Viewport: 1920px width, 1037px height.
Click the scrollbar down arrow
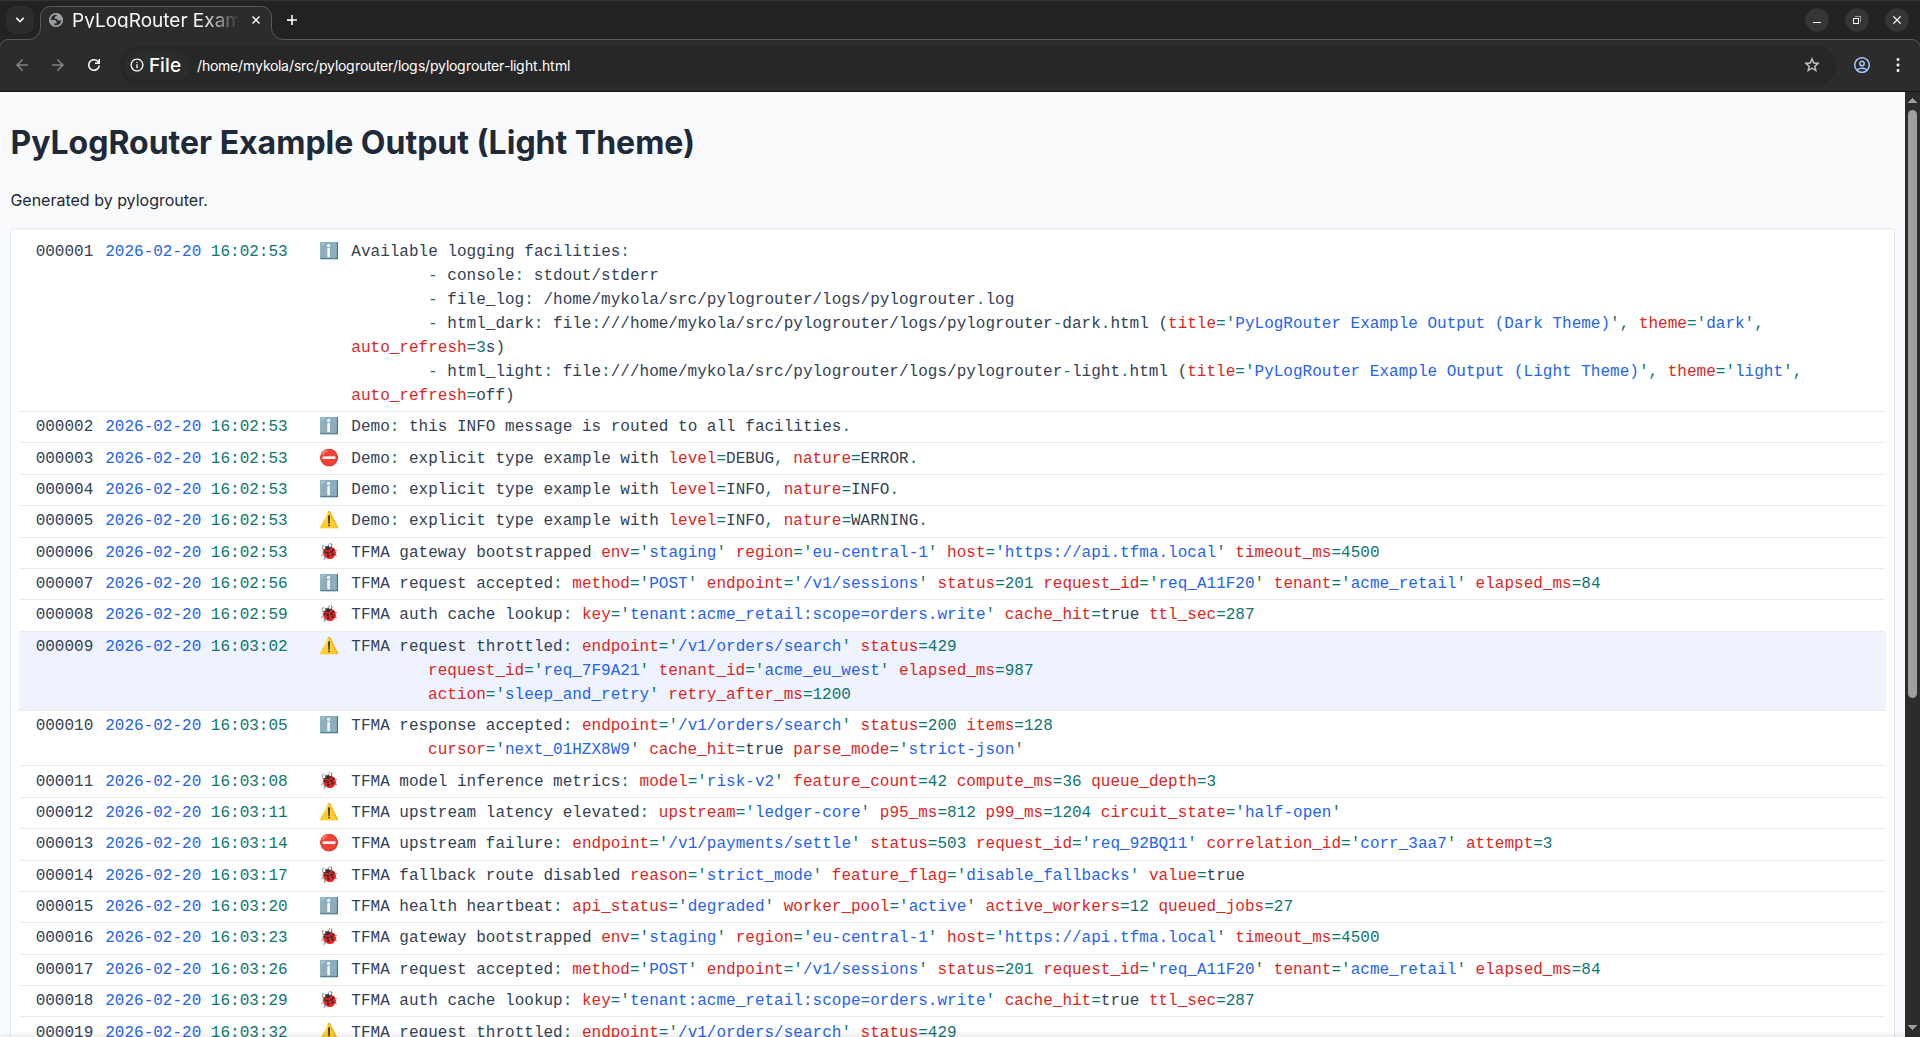point(1912,1027)
